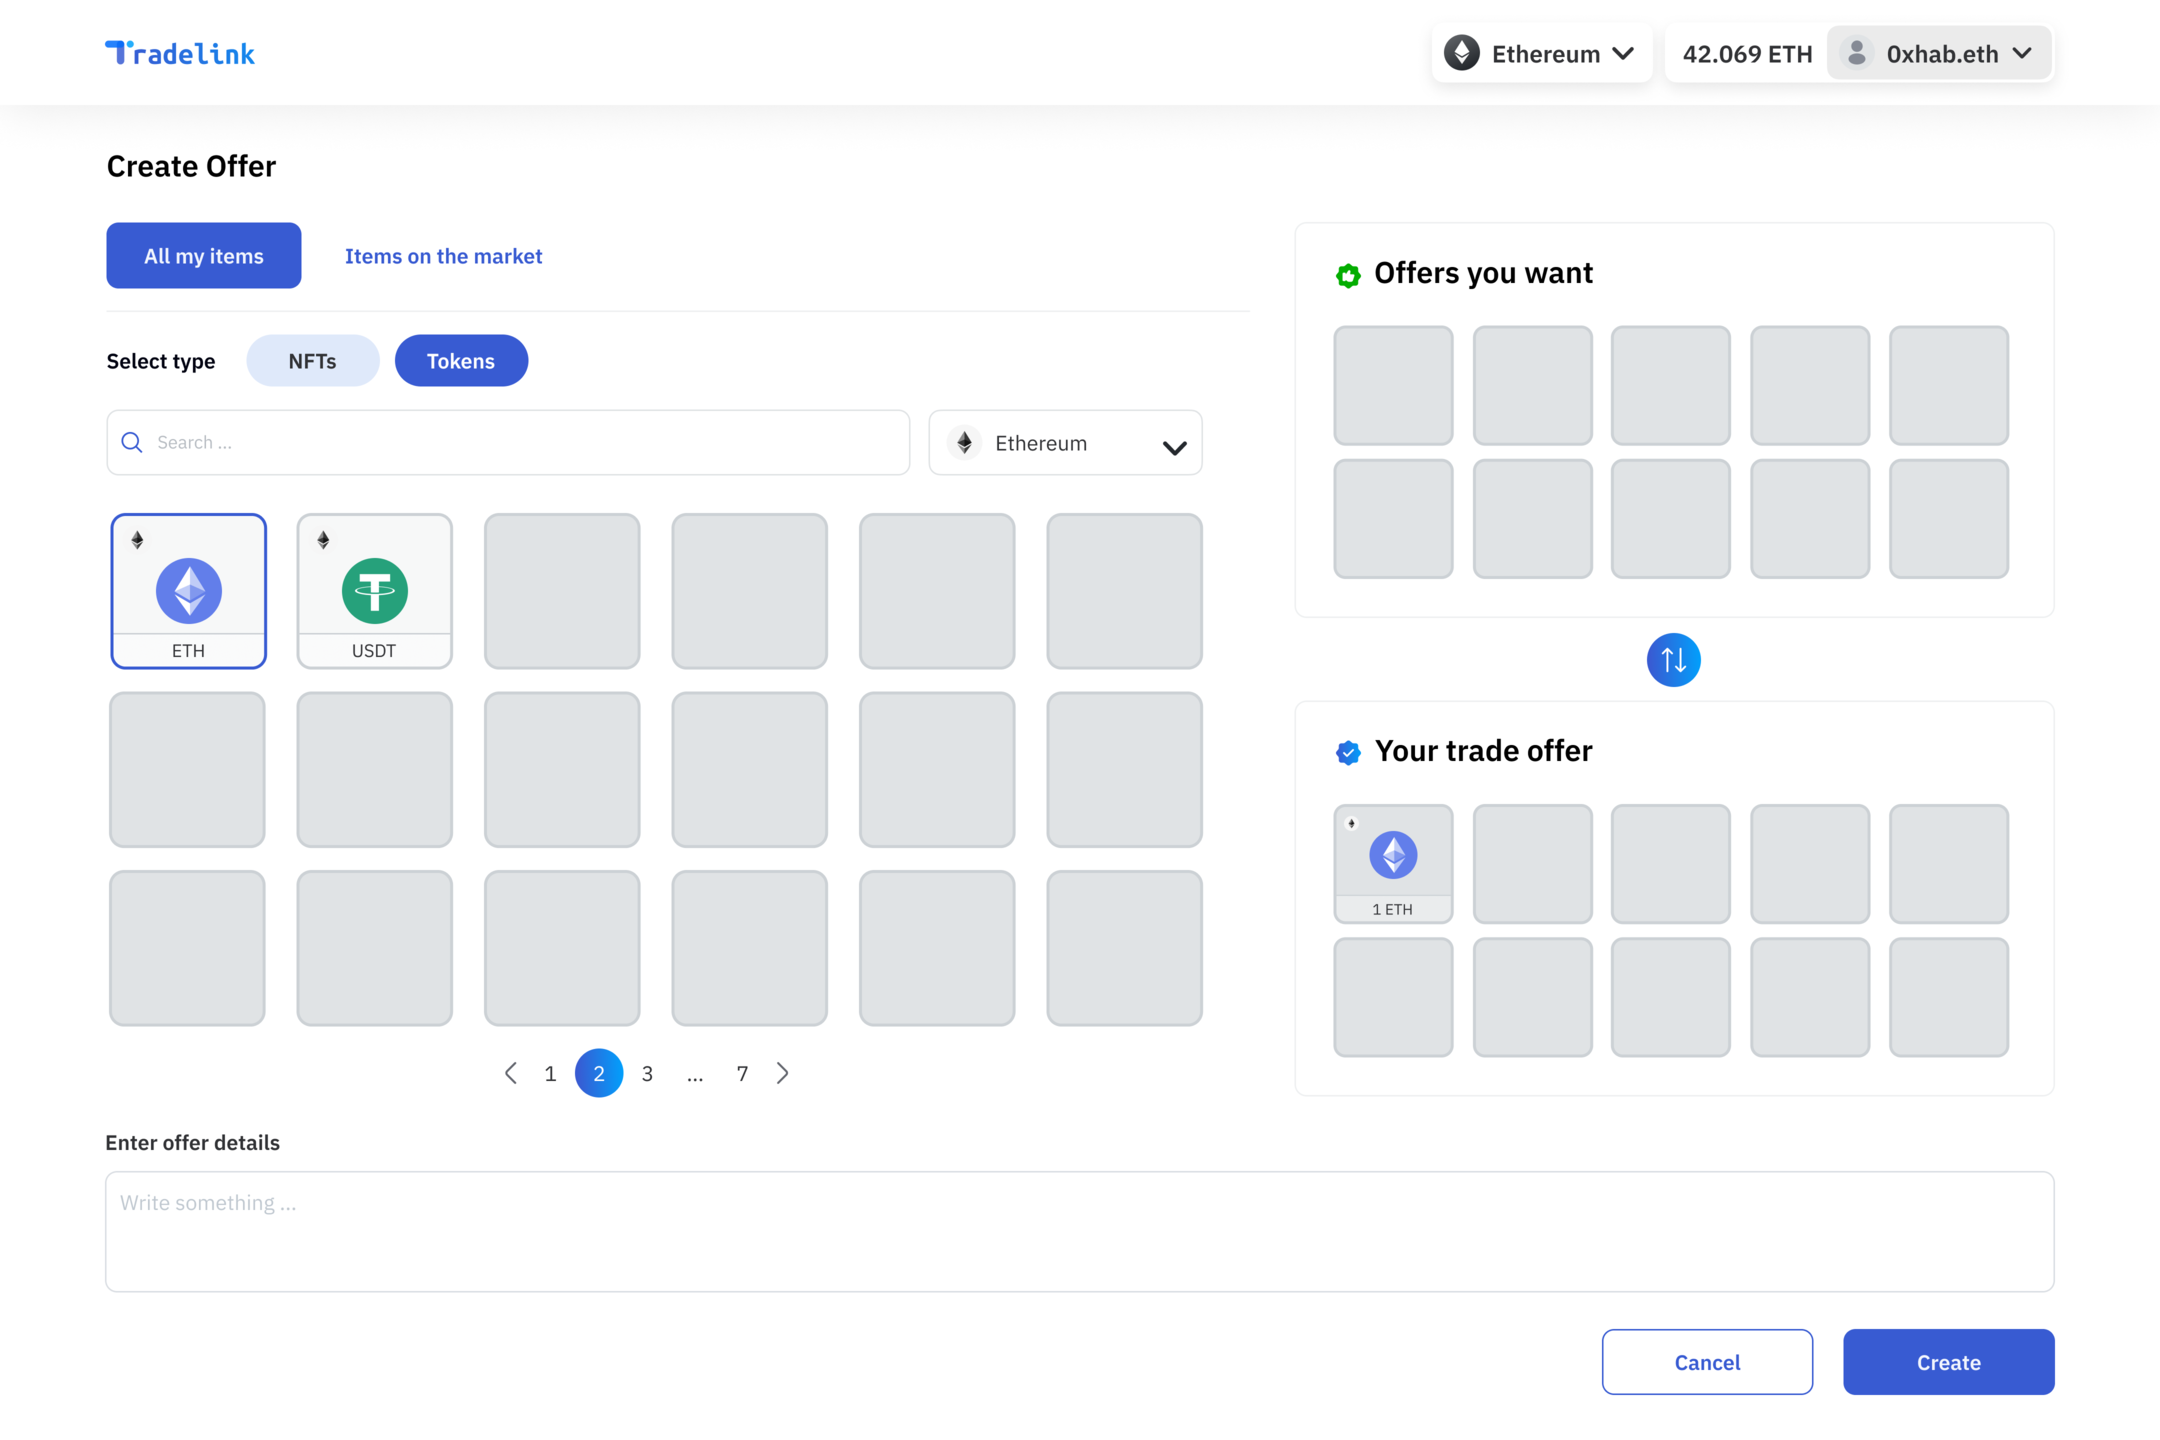This screenshot has height=1440, width=2160.
Task: Go to previous page arrow
Action: pos(511,1073)
